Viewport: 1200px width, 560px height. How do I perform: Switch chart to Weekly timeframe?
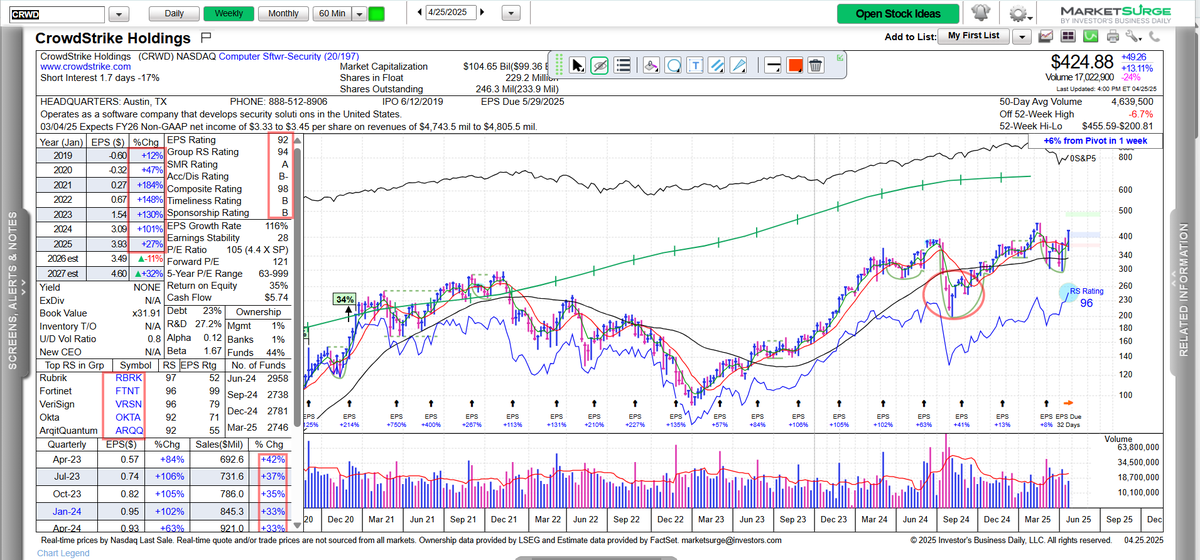click(x=228, y=14)
